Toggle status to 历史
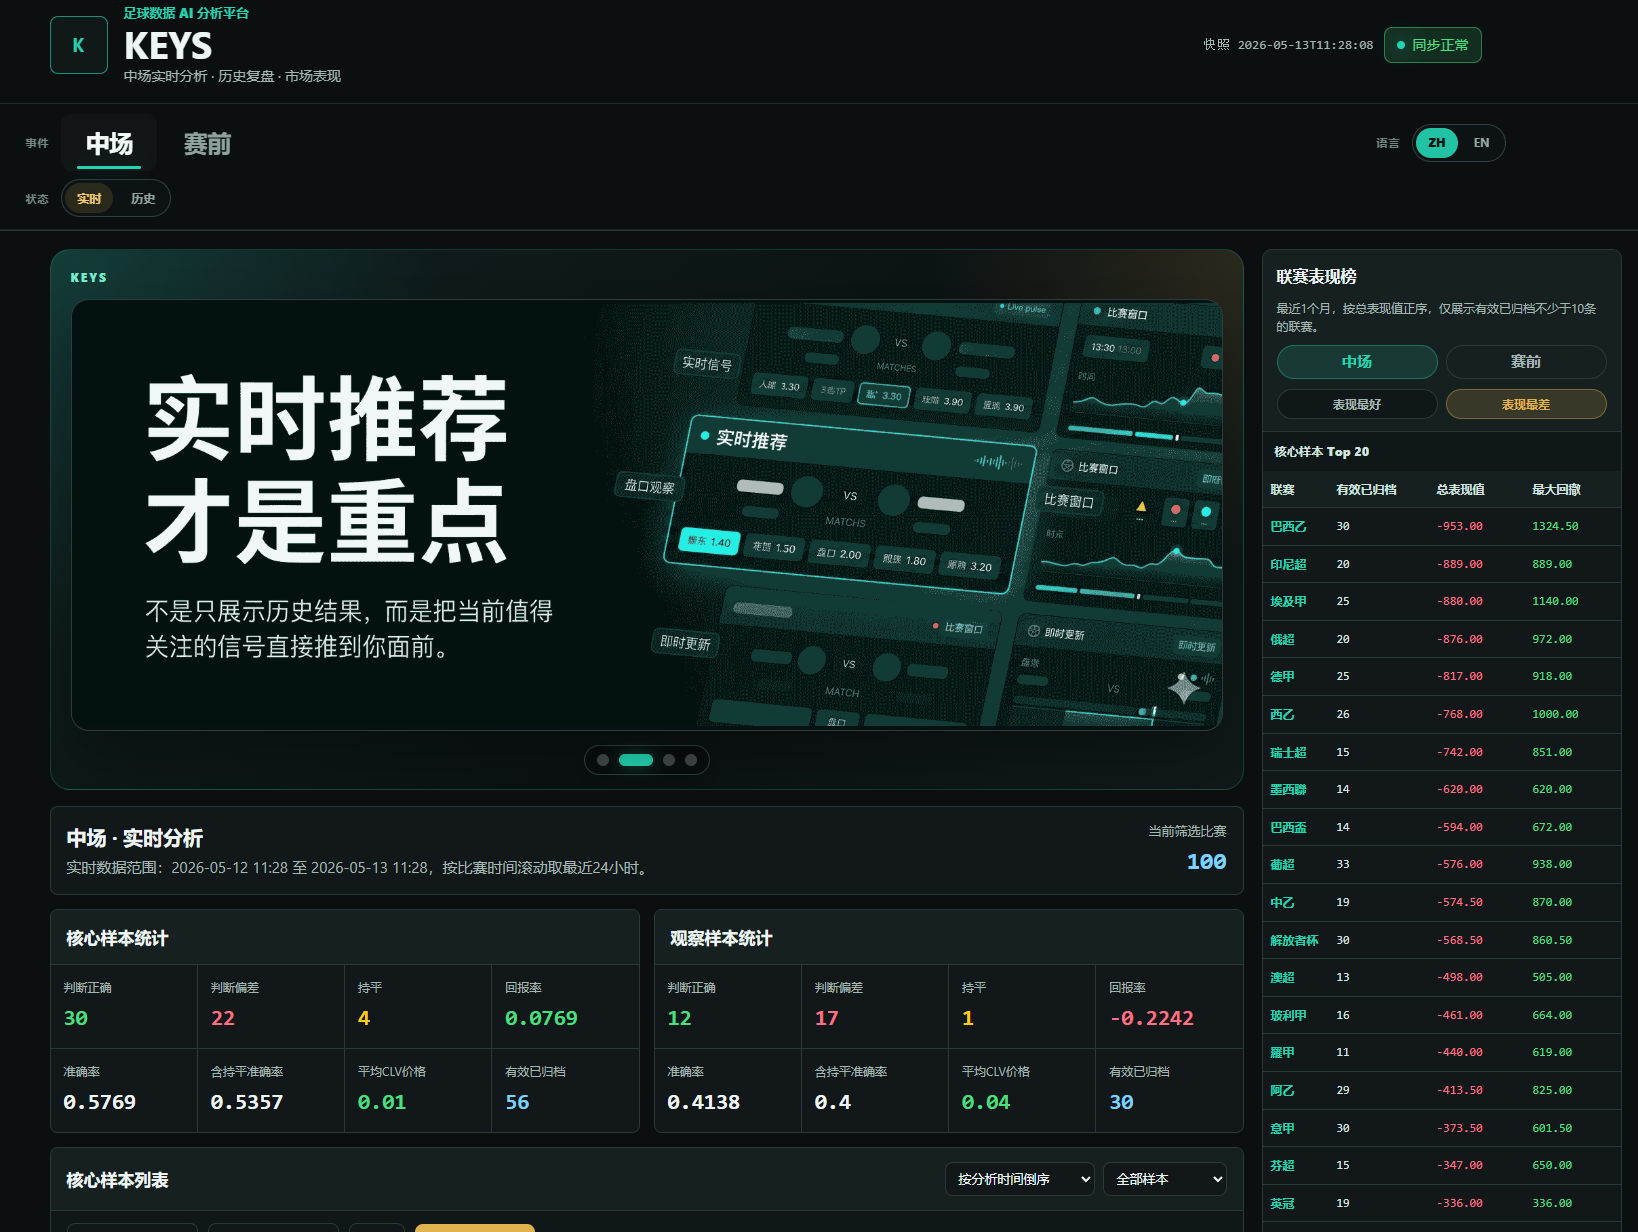This screenshot has height=1232, width=1638. (x=143, y=198)
